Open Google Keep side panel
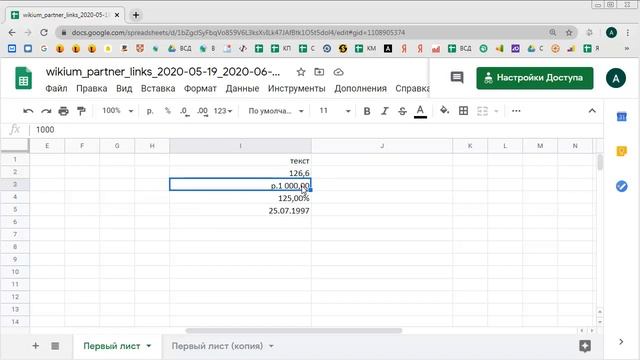This screenshot has width=640, height=360. (x=622, y=151)
